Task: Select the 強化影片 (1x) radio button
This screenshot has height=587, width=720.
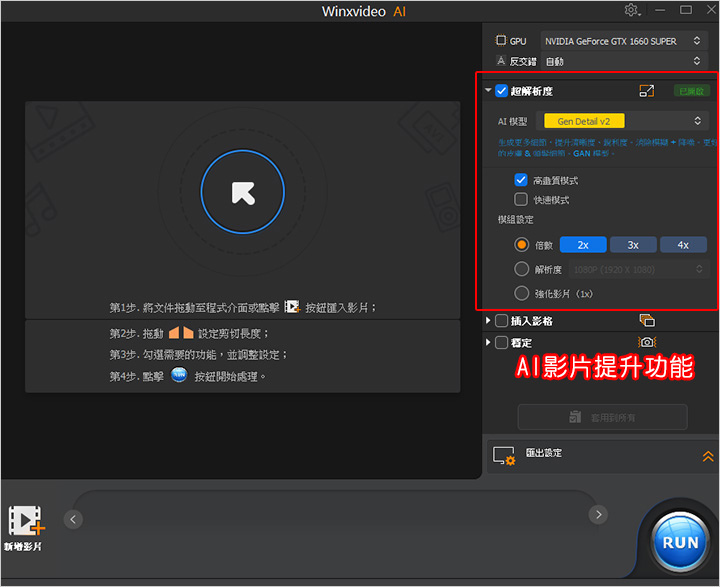Action: click(522, 293)
